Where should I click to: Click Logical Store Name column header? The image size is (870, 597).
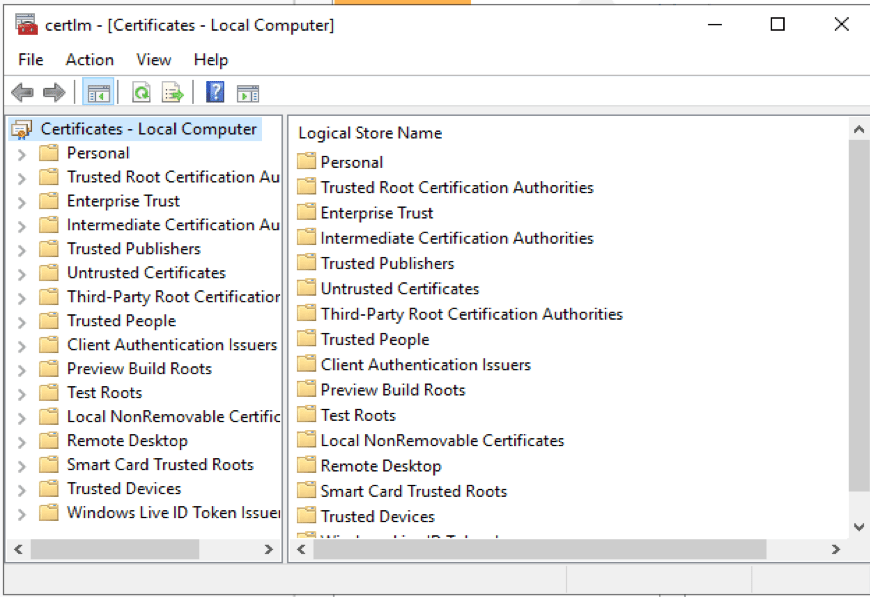click(370, 133)
